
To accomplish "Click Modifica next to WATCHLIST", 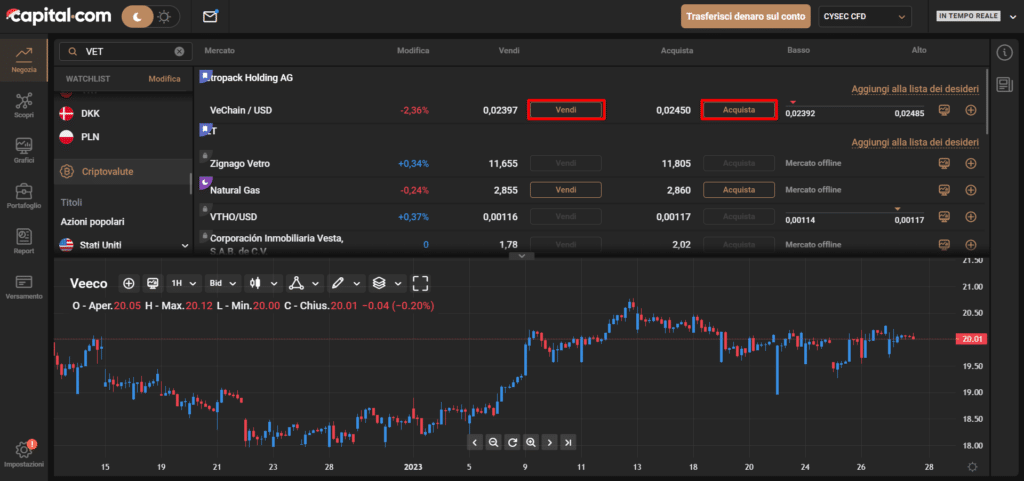I will coord(165,78).
